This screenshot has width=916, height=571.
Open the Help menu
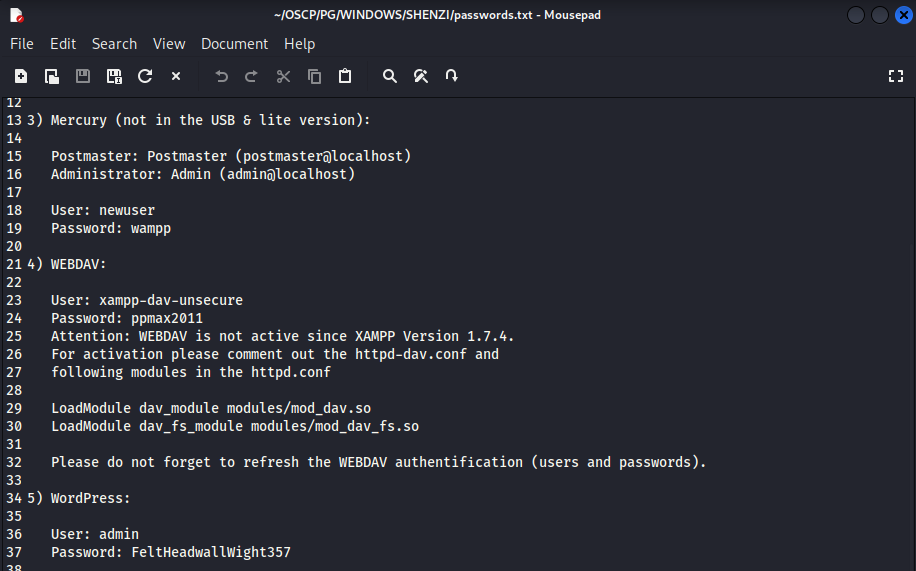click(299, 44)
